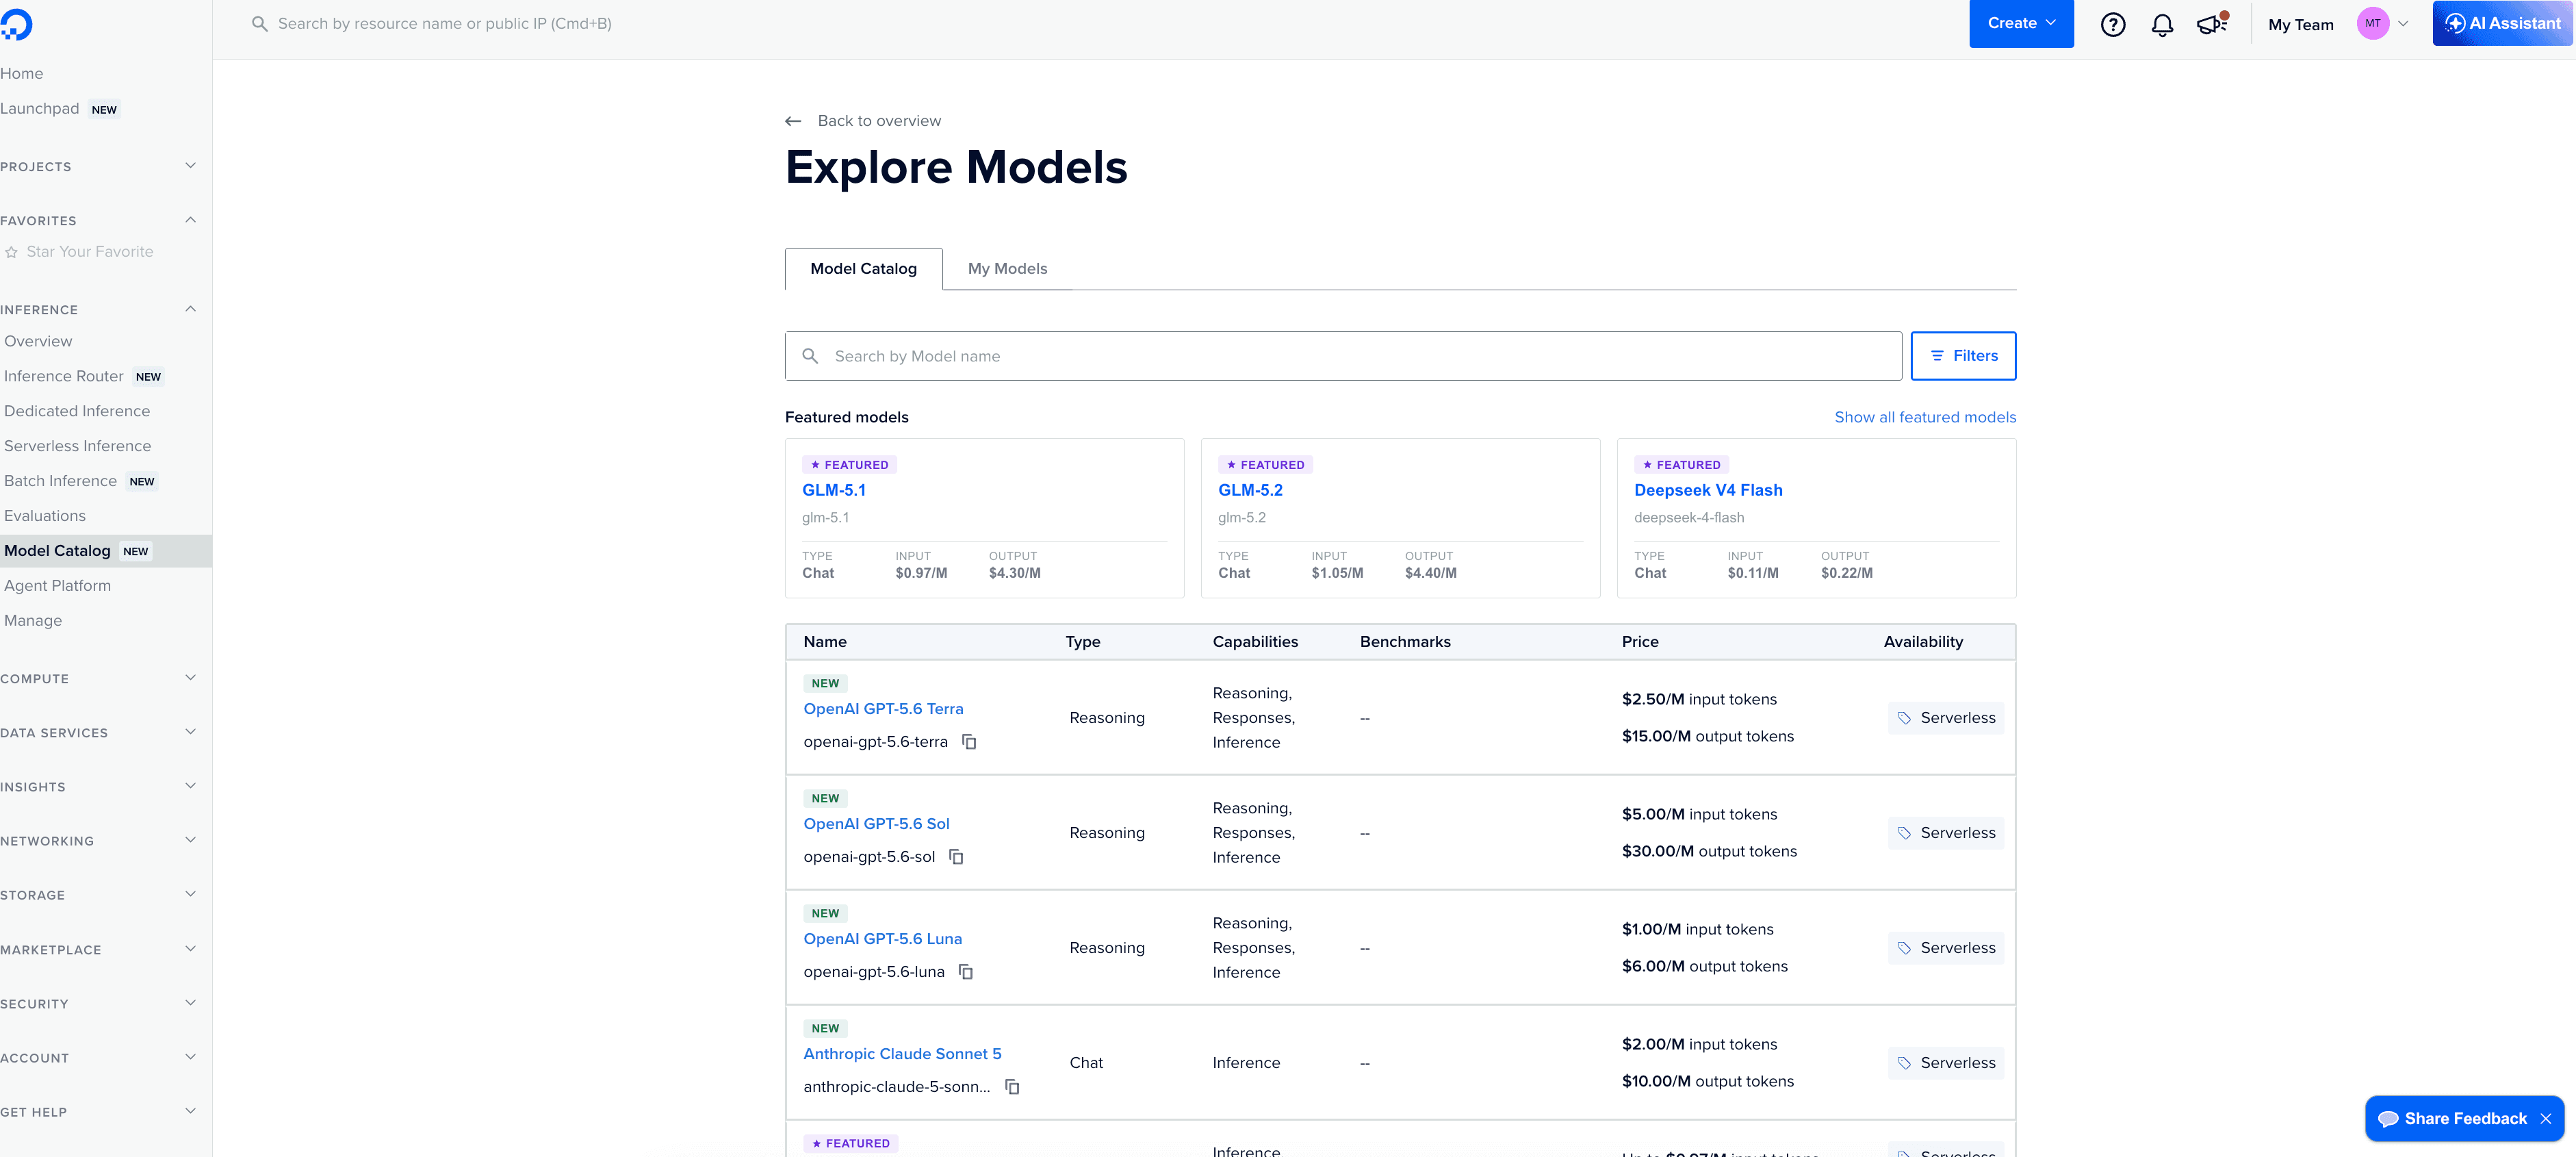The image size is (2576, 1157).
Task: Click the MT user avatar
Action: pyautogui.click(x=2372, y=23)
